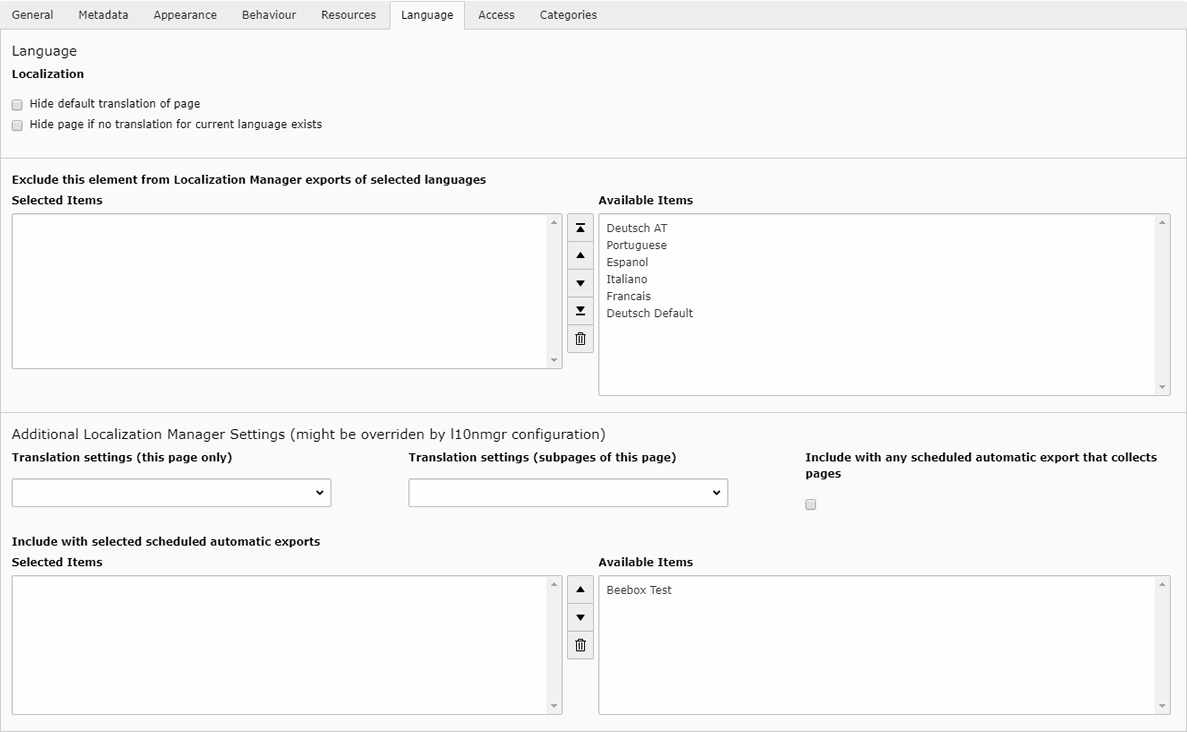Click trash icon in scheduled exports section
1187x732 pixels.
580,645
